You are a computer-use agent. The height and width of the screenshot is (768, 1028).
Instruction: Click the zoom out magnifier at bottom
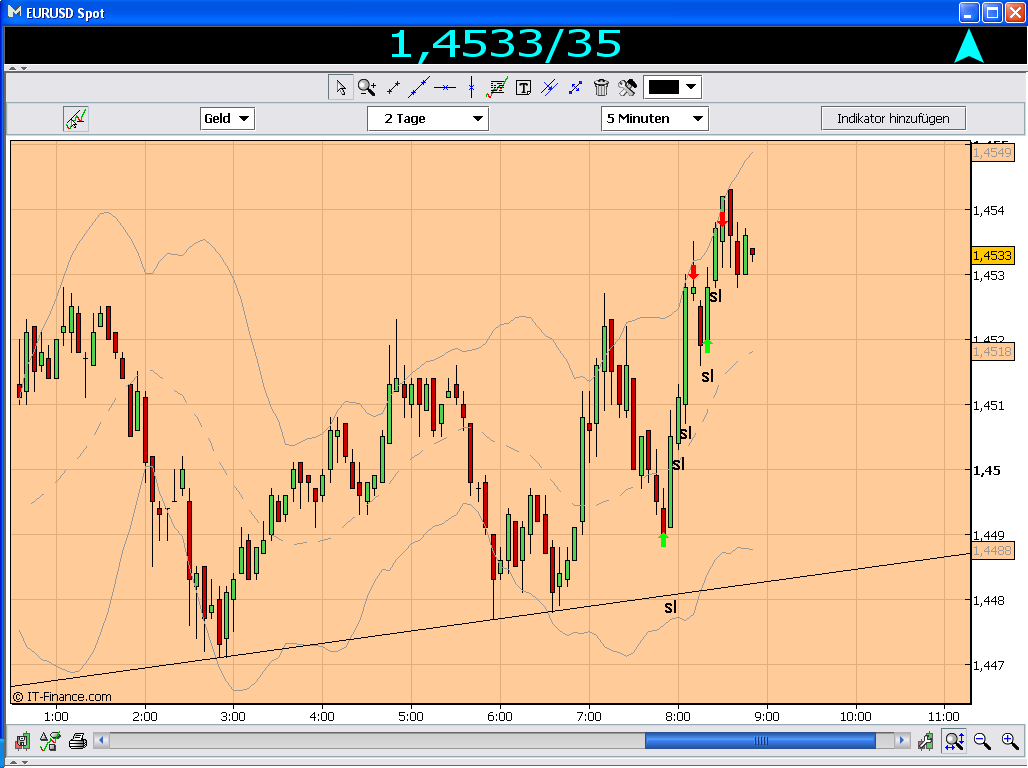pyautogui.click(x=981, y=741)
